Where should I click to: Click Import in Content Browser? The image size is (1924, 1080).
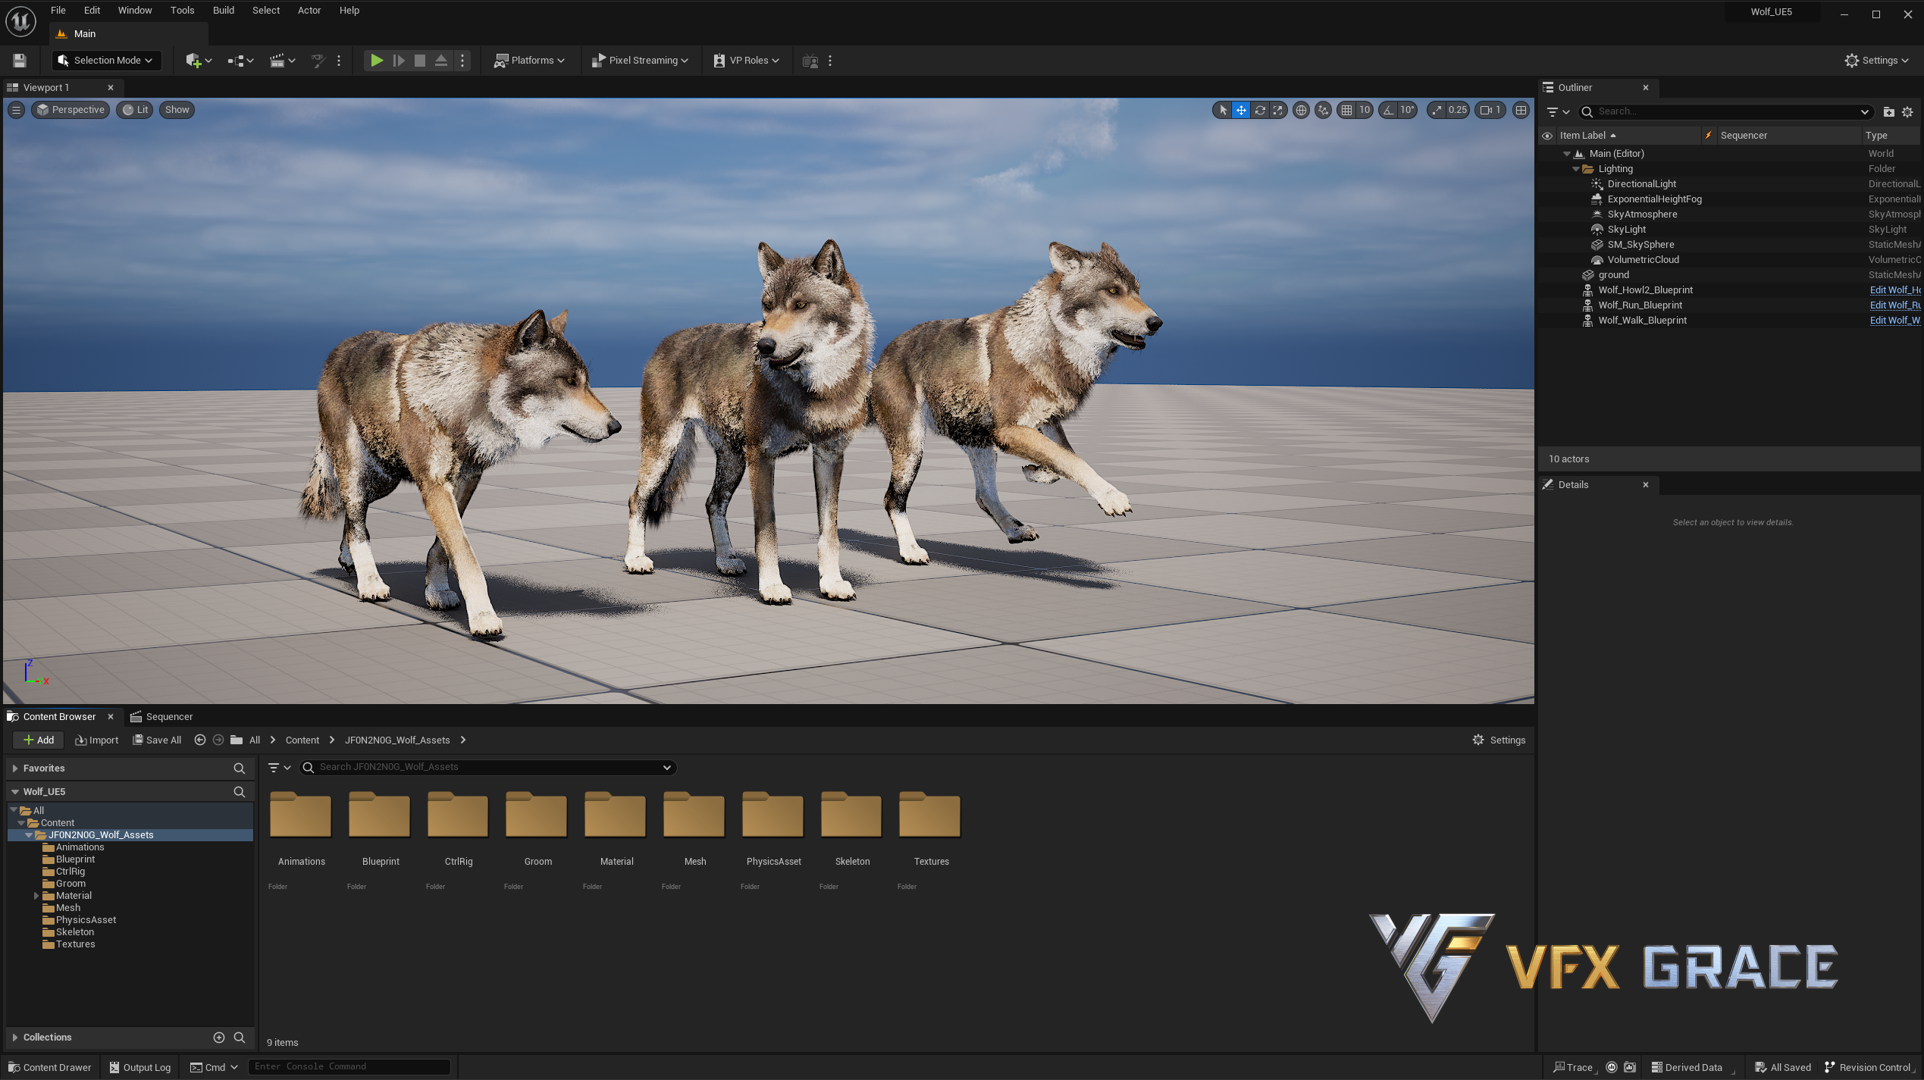[96, 741]
